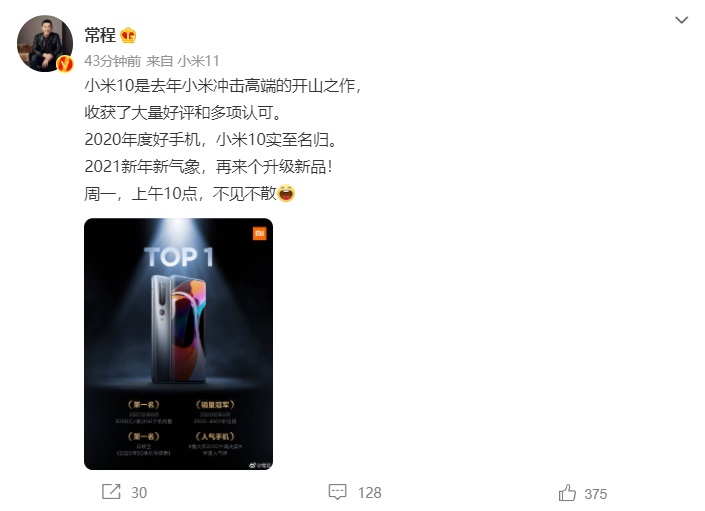Click the TOP 1 heading on poster

[x=178, y=257]
